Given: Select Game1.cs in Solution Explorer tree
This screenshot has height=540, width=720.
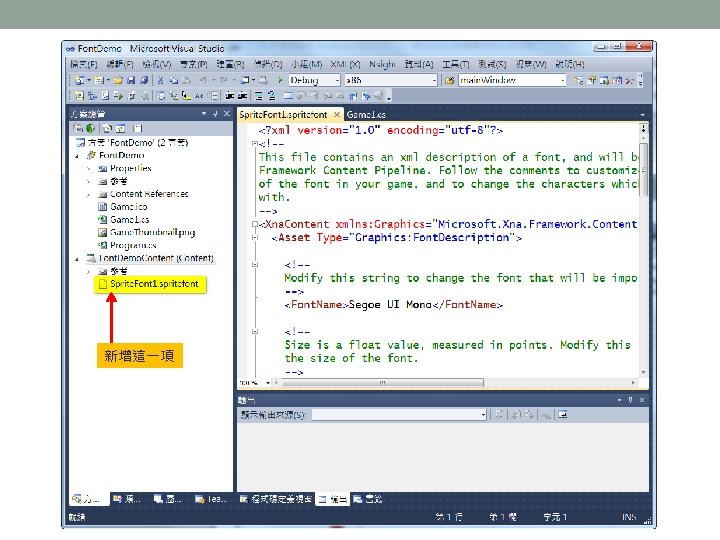Looking at the screenshot, I should 129,220.
